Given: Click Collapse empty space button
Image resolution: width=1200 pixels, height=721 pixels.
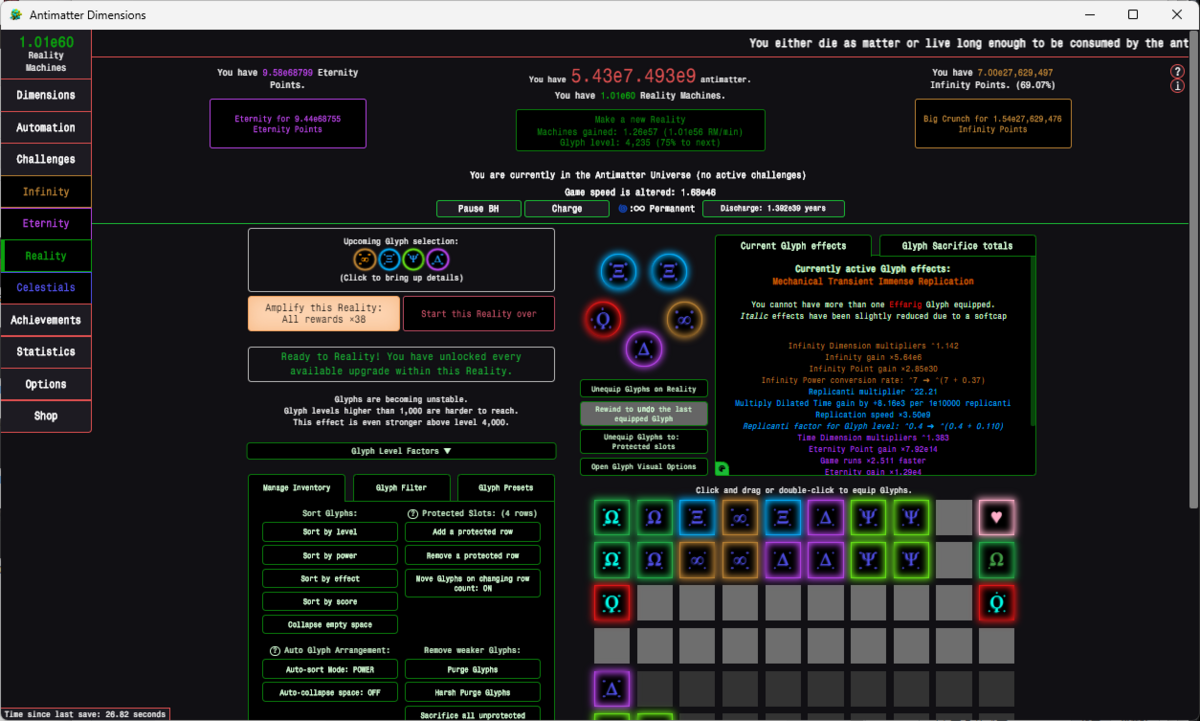Looking at the screenshot, I should point(330,624).
